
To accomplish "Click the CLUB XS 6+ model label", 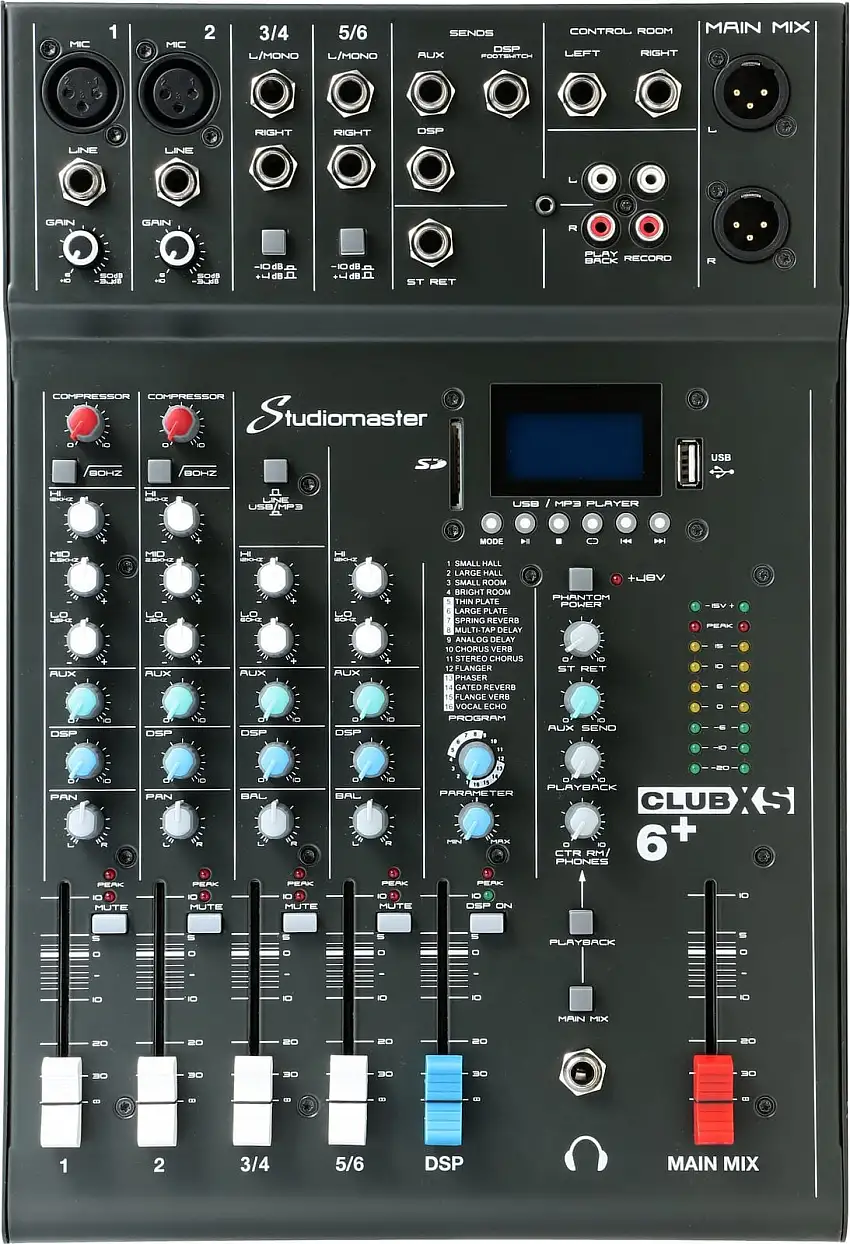I will tap(715, 822).
